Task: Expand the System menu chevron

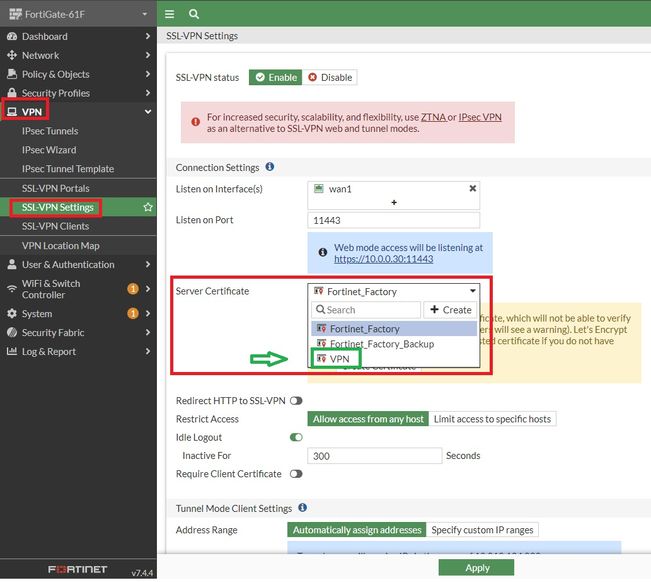Action: pyautogui.click(x=148, y=313)
